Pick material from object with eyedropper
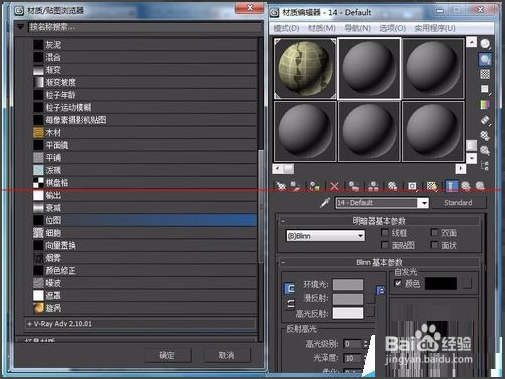The height and width of the screenshot is (379, 505). (x=325, y=202)
